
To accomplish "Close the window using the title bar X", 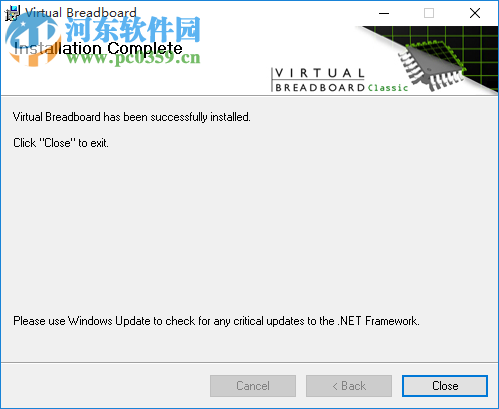I will (x=475, y=13).
